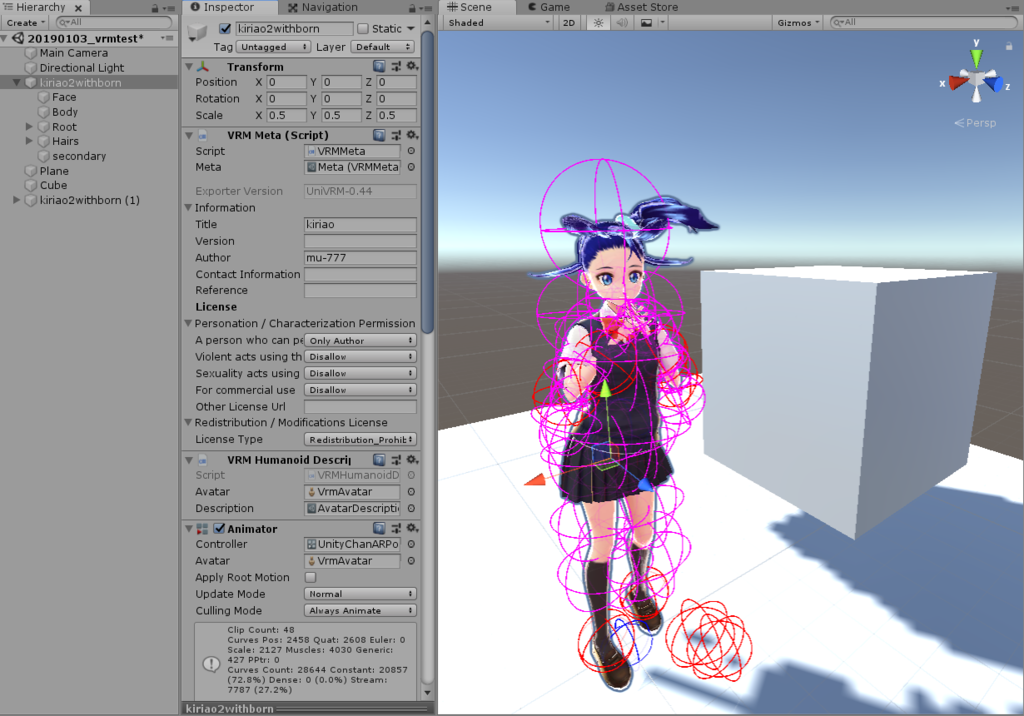Collapse the Information foldout
Viewport: 1024px width, 716px height.
[188, 208]
